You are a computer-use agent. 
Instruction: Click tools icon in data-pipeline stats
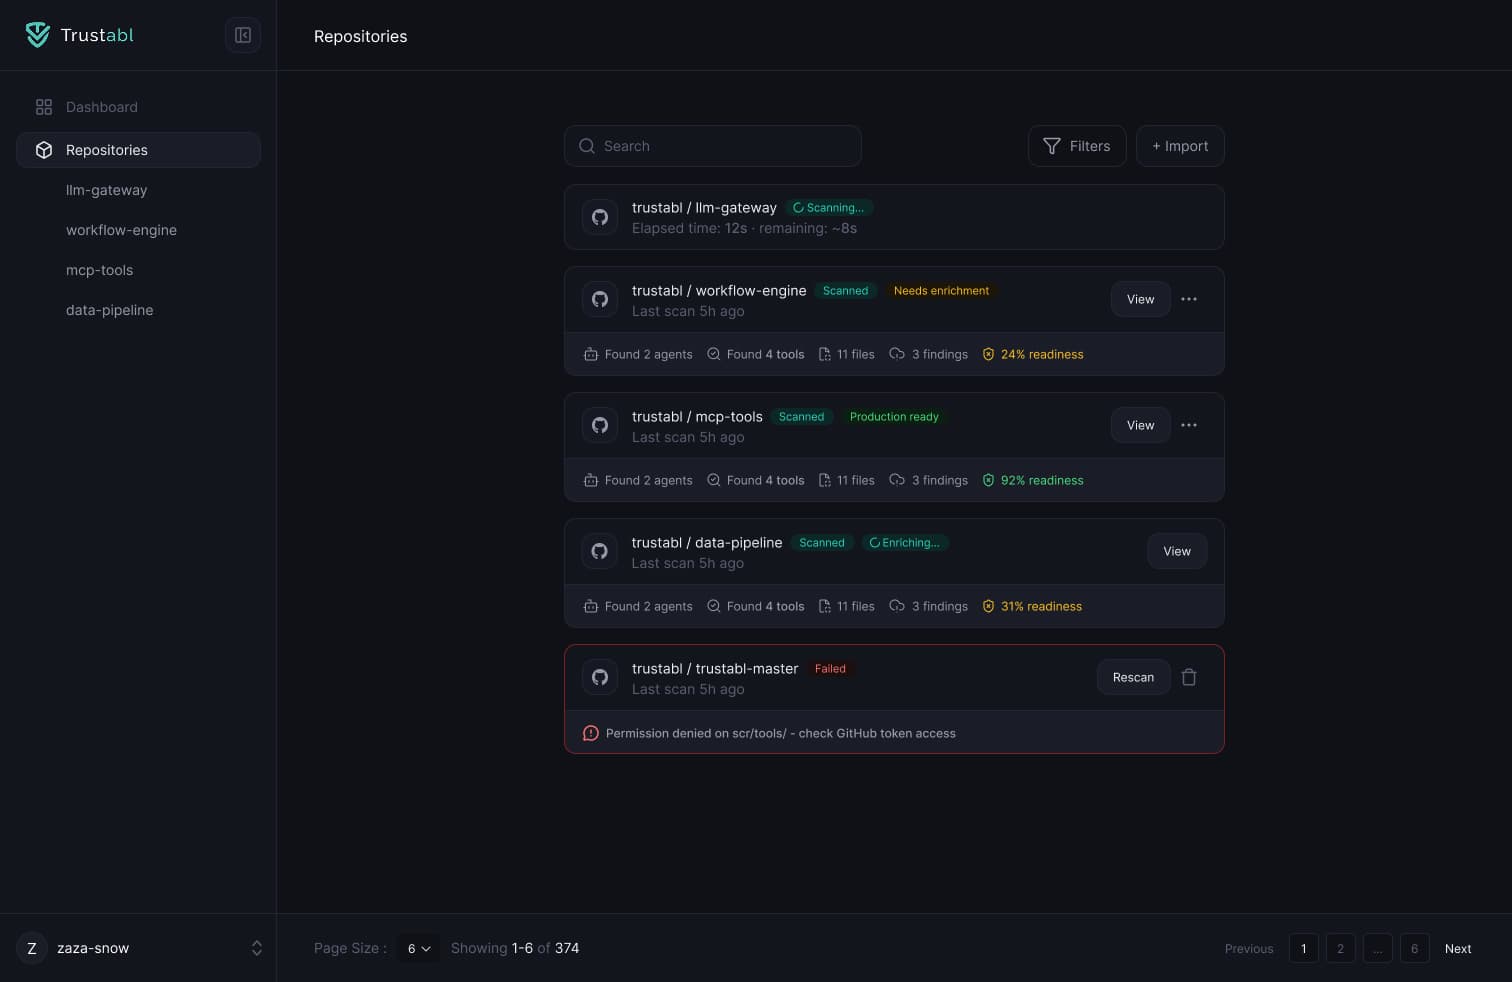pyautogui.click(x=713, y=606)
